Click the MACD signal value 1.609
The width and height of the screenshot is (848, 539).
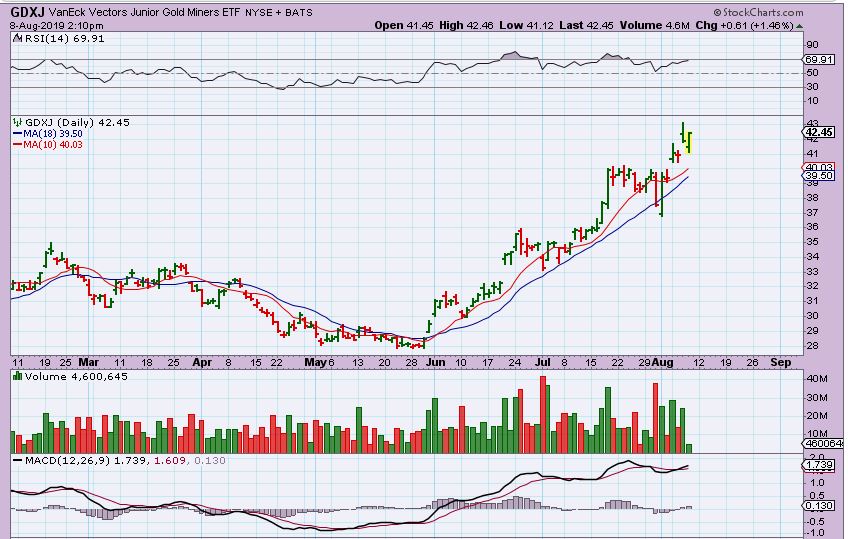pos(170,461)
